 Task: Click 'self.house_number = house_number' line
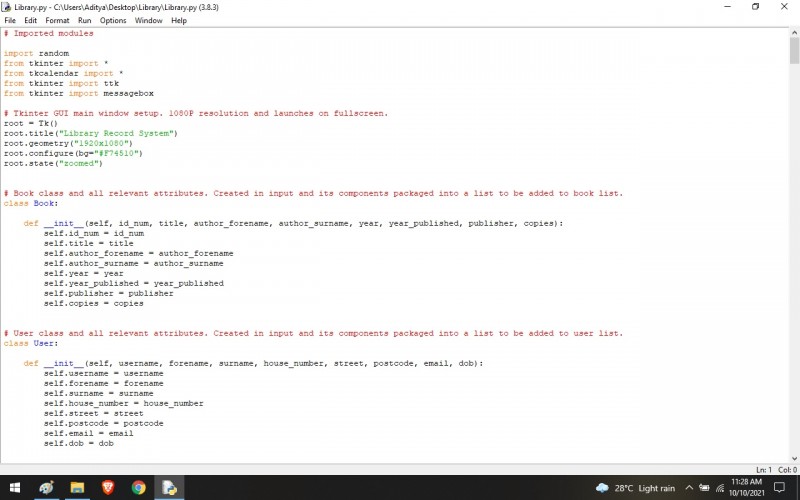[x=123, y=403]
